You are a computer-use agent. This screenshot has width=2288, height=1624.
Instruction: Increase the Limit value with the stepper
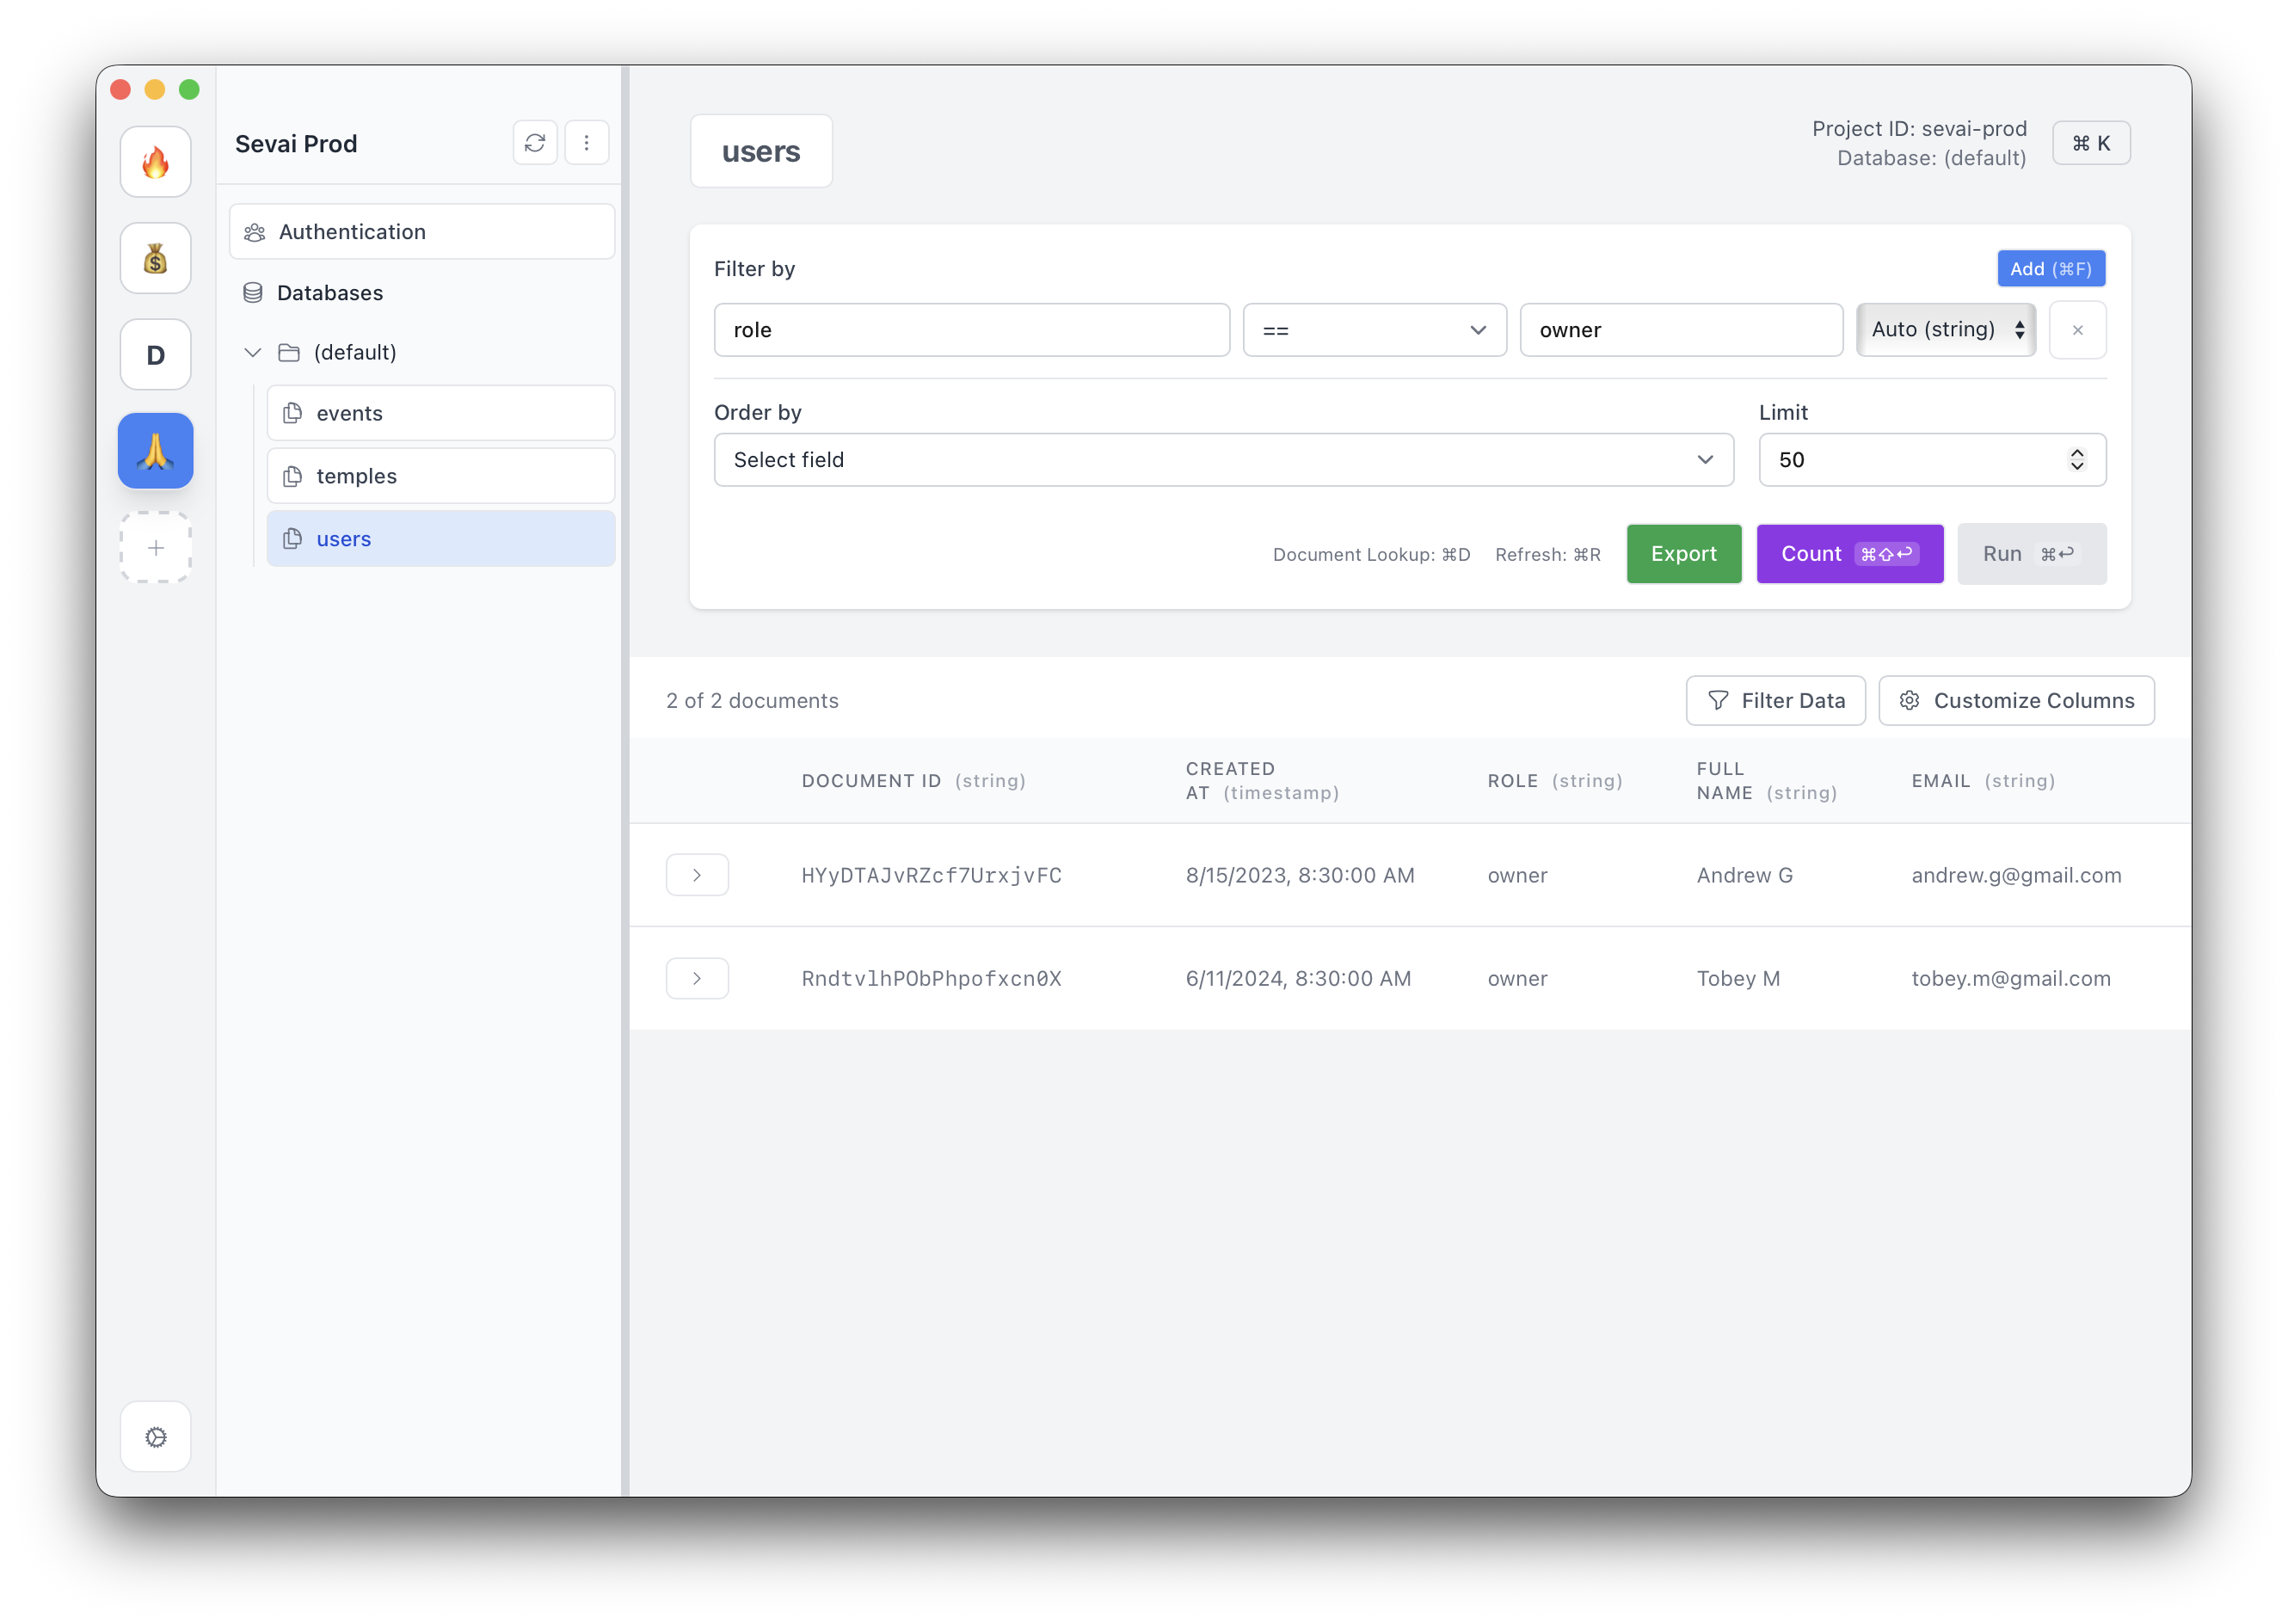(2077, 452)
